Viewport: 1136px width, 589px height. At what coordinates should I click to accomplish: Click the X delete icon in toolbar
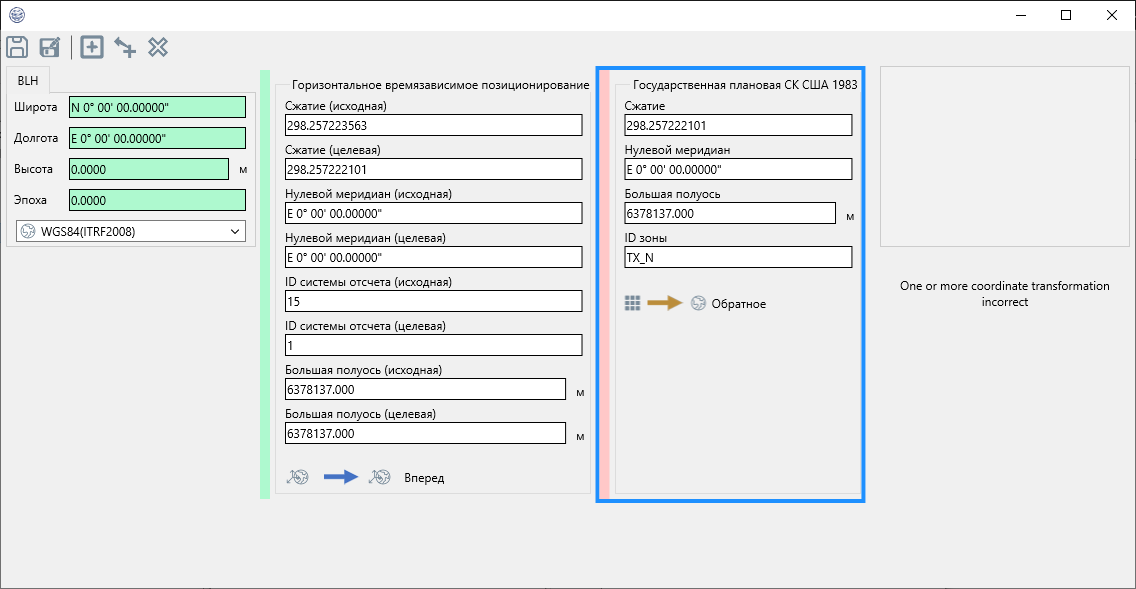tap(158, 47)
